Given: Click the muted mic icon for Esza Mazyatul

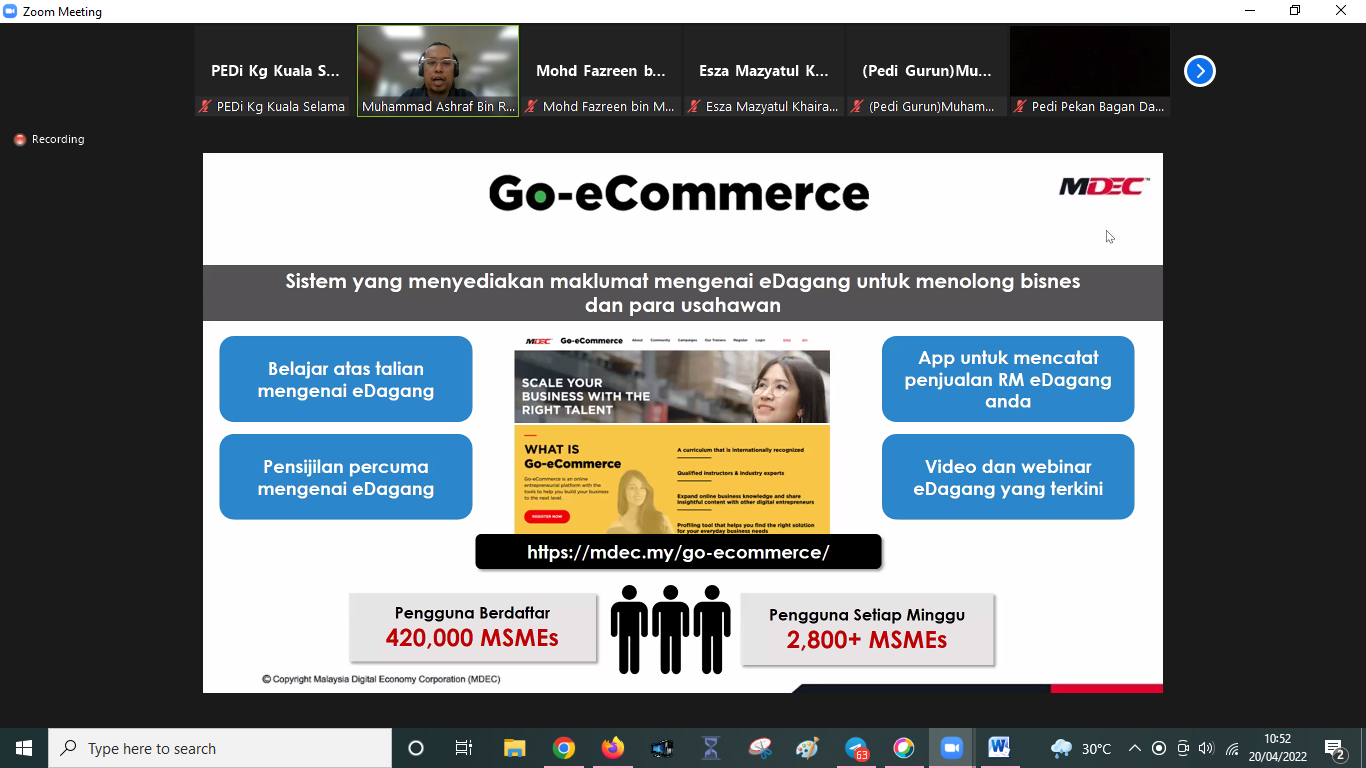Looking at the screenshot, I should pos(695,106).
